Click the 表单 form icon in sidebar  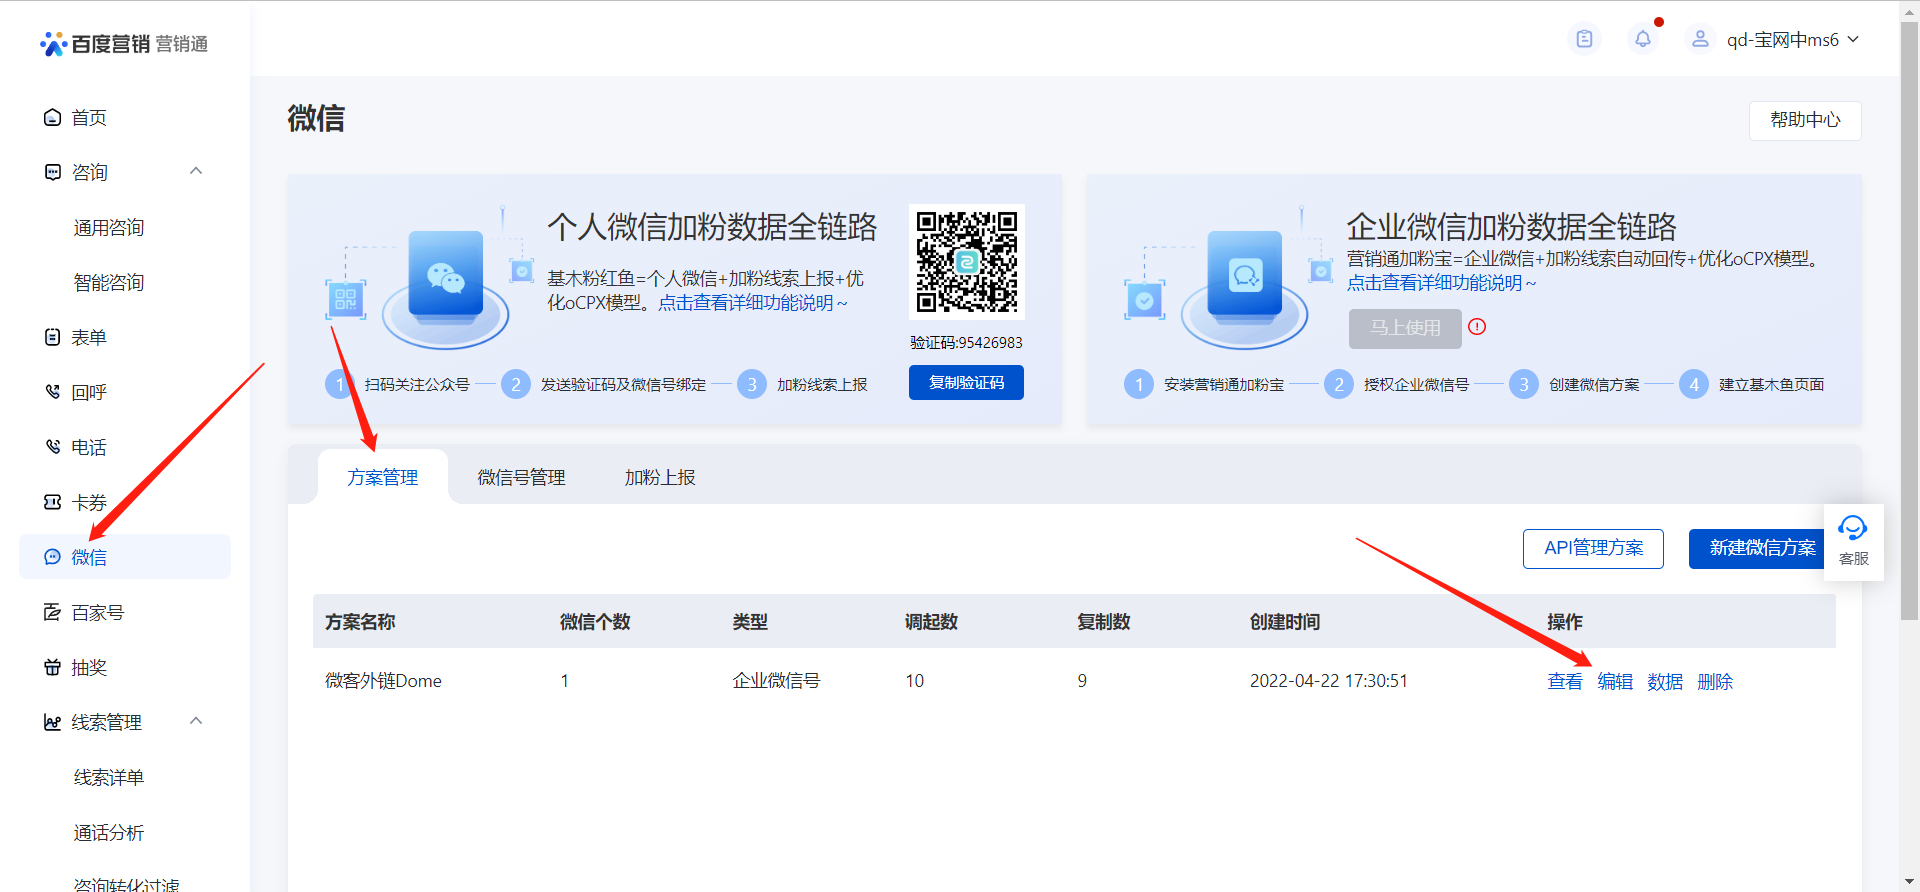pos(53,337)
